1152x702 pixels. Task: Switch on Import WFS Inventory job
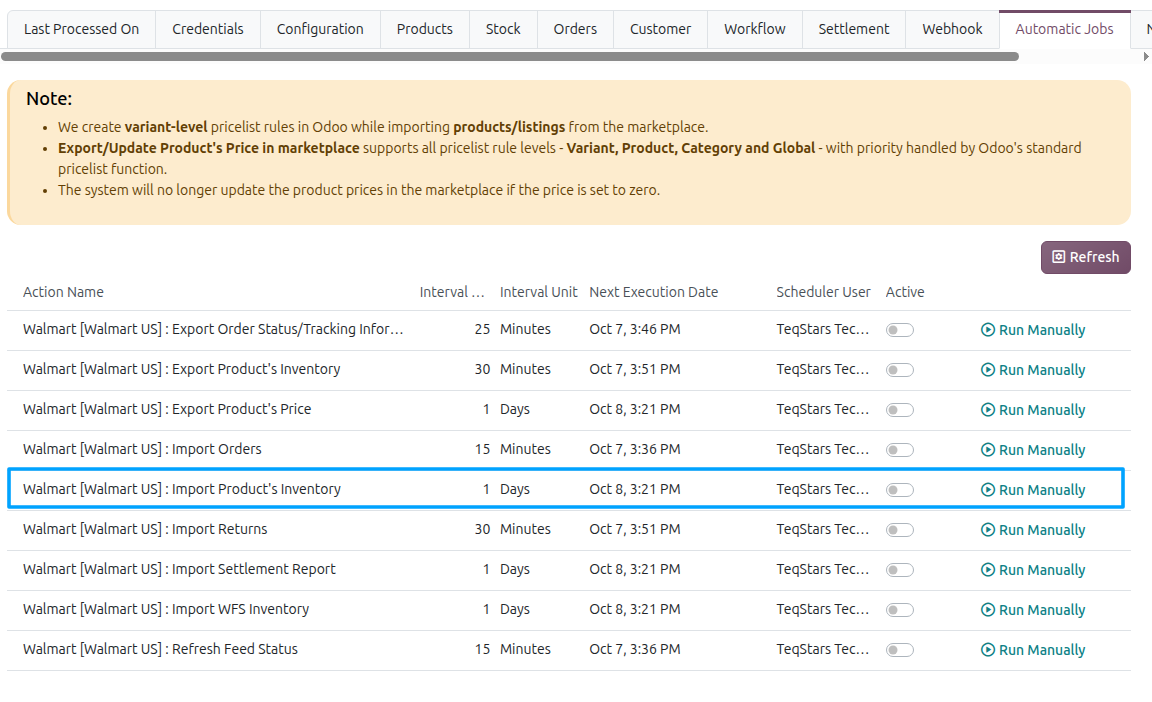click(899, 609)
